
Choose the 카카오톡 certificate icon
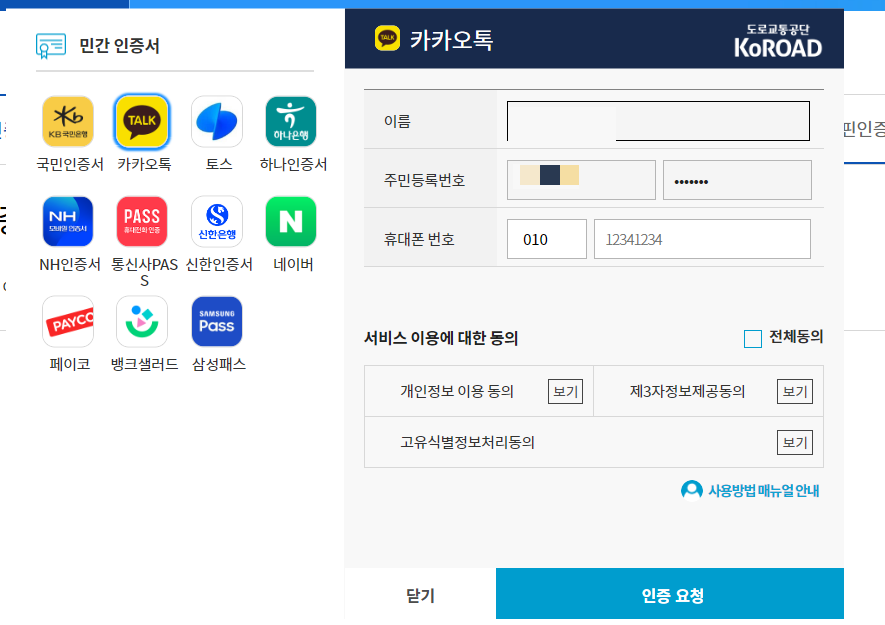point(142,121)
